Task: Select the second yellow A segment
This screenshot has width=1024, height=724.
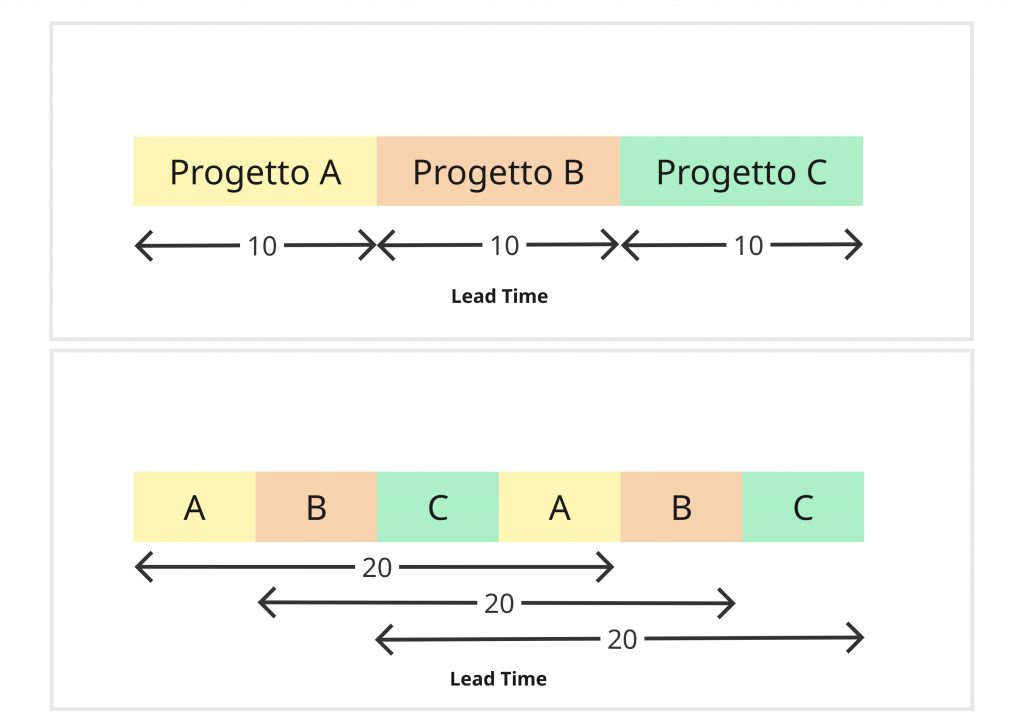Action: tap(560, 507)
